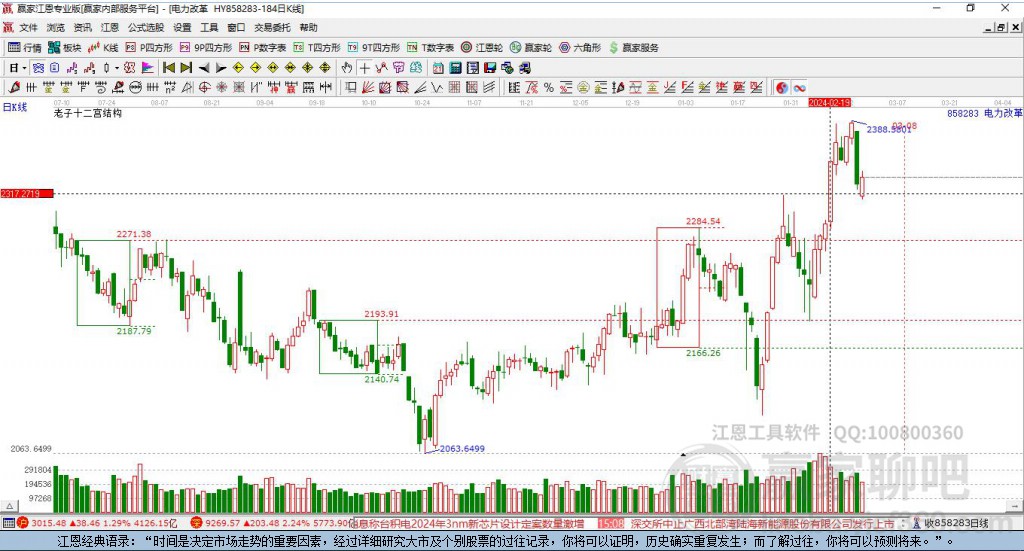Click the 2284.54 price annotation
The image size is (1024, 551).
pyautogui.click(x=703, y=221)
